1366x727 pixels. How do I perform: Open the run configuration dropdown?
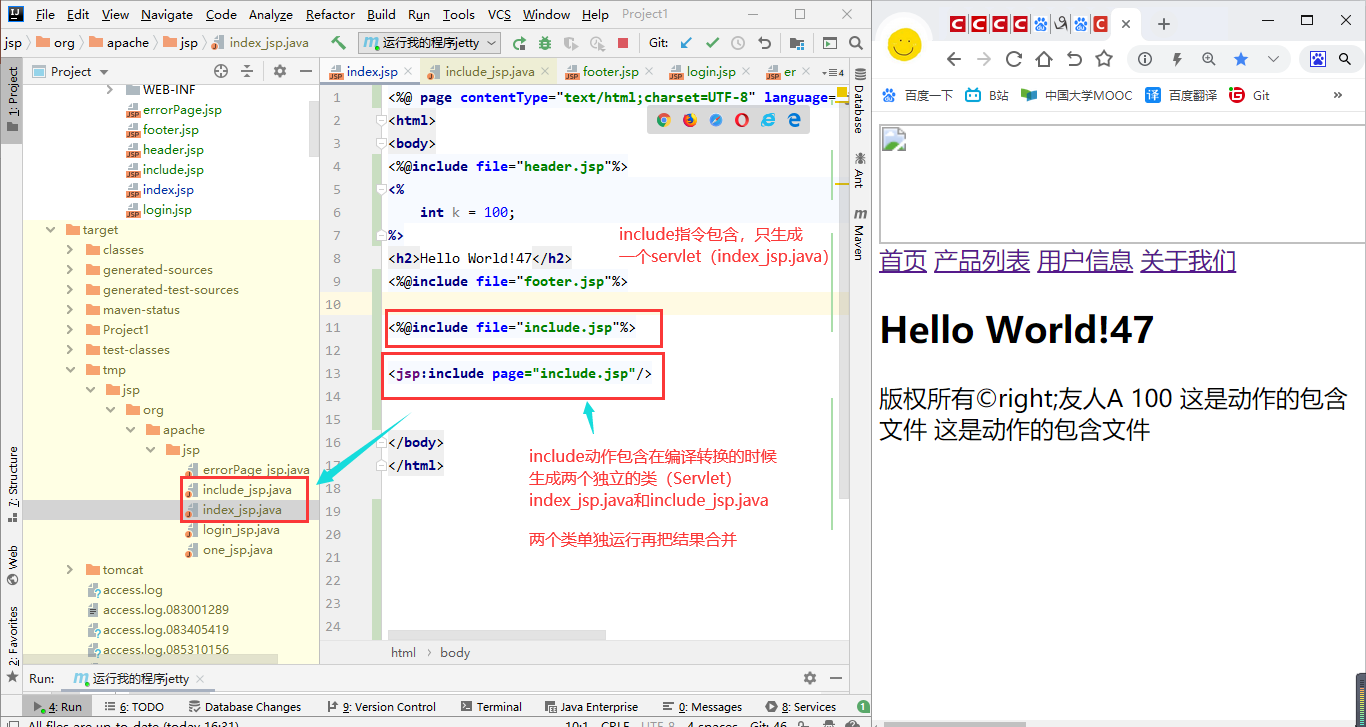[x=487, y=42]
